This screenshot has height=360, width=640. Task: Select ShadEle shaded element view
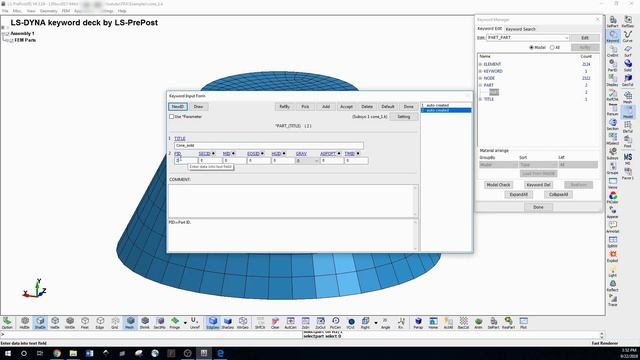tap(40, 322)
